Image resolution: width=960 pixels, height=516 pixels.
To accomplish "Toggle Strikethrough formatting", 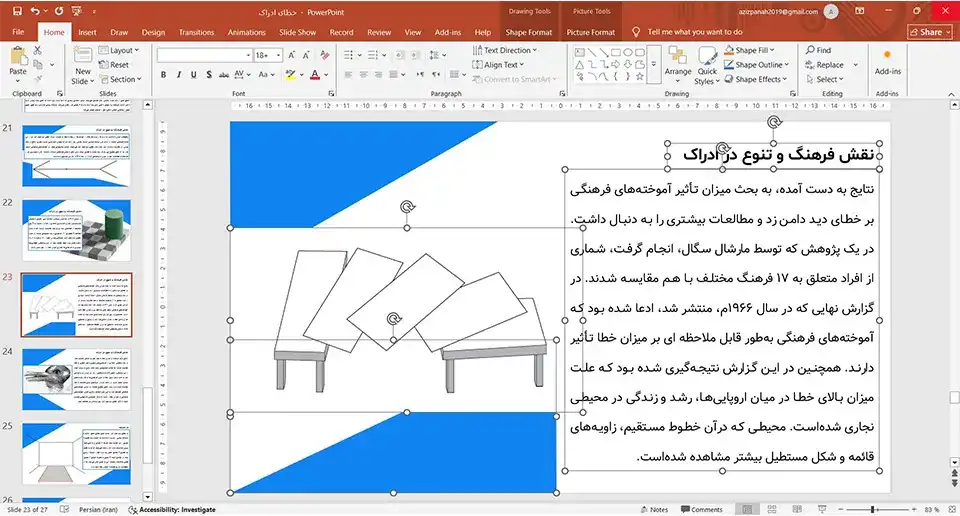I will click(224, 75).
